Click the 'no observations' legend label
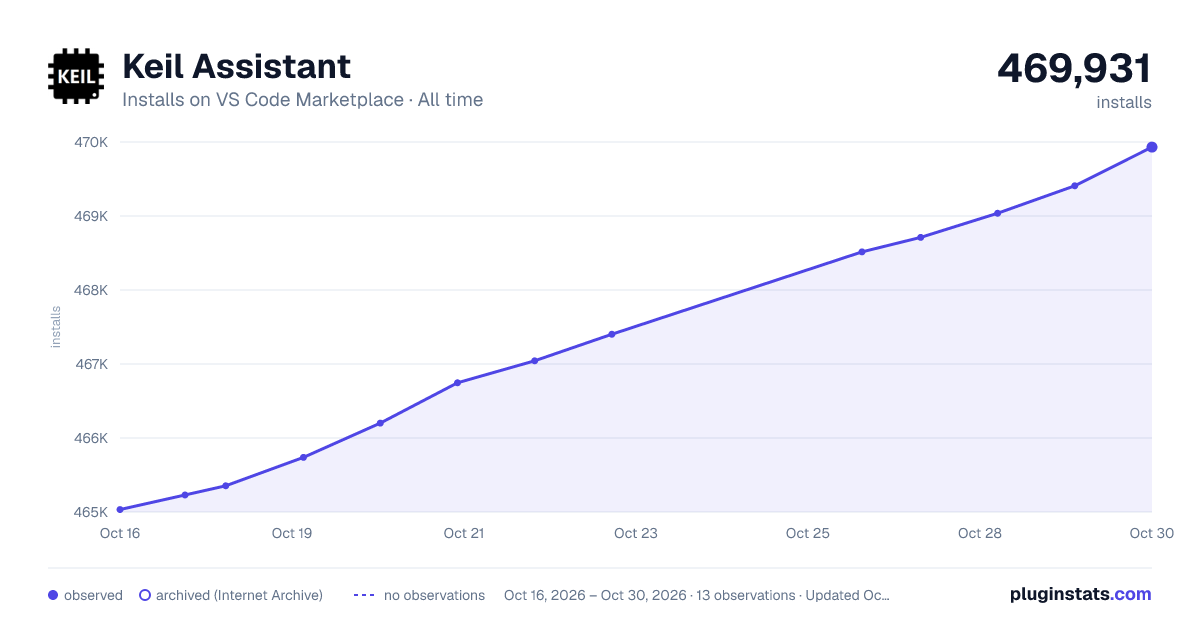 (x=434, y=595)
